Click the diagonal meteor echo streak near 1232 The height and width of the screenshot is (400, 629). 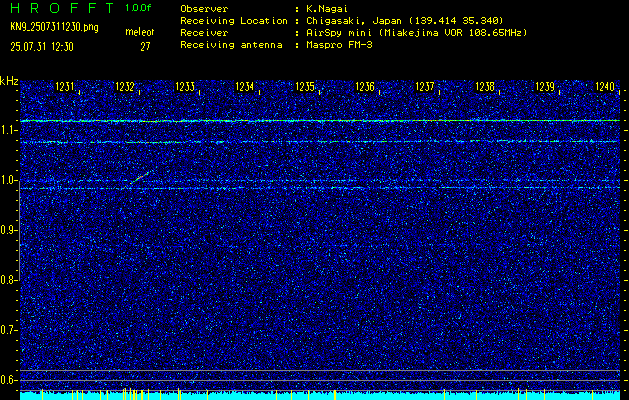pos(139,179)
